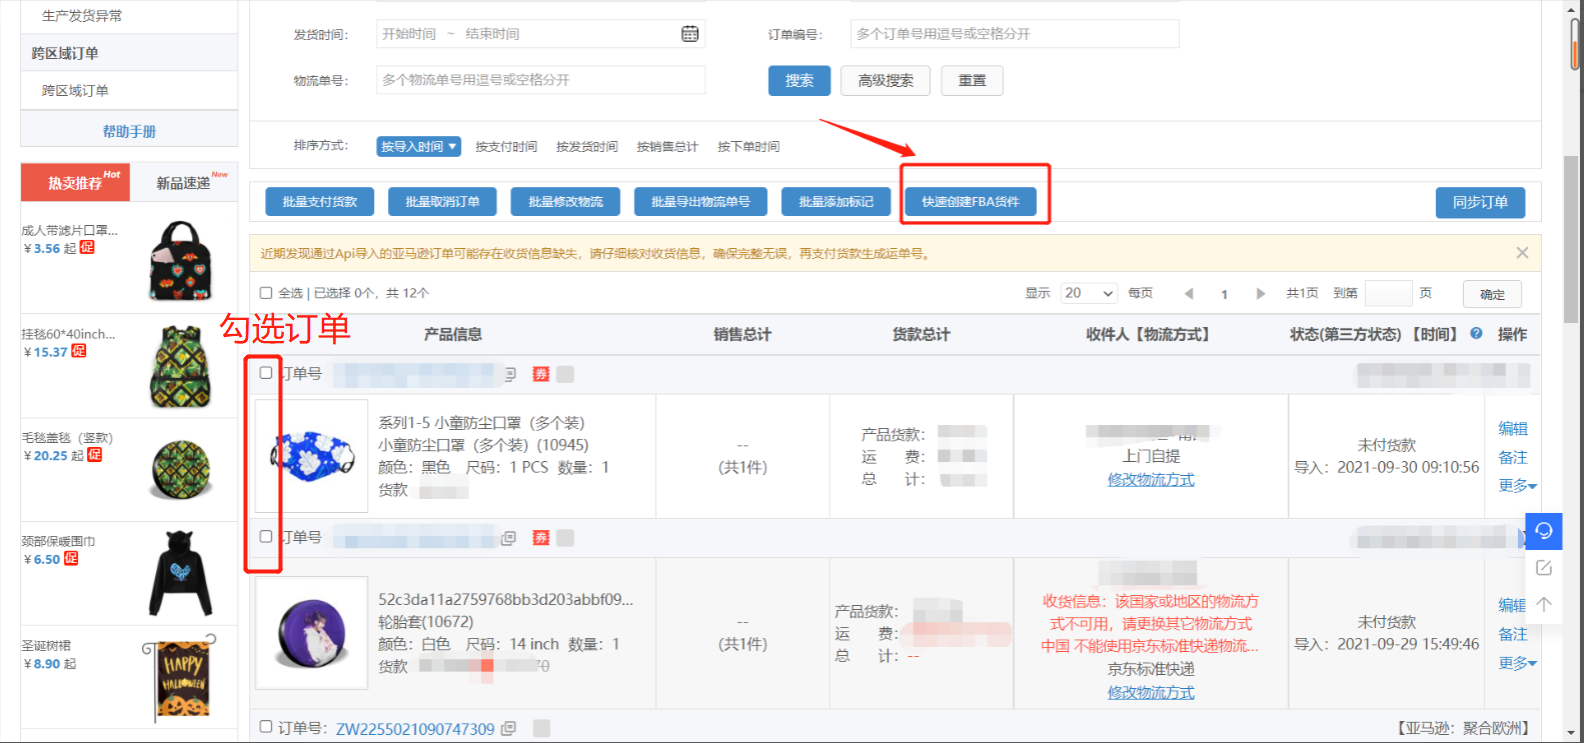
Task: Tick the 全选 select-all checkbox
Action: click(266, 293)
